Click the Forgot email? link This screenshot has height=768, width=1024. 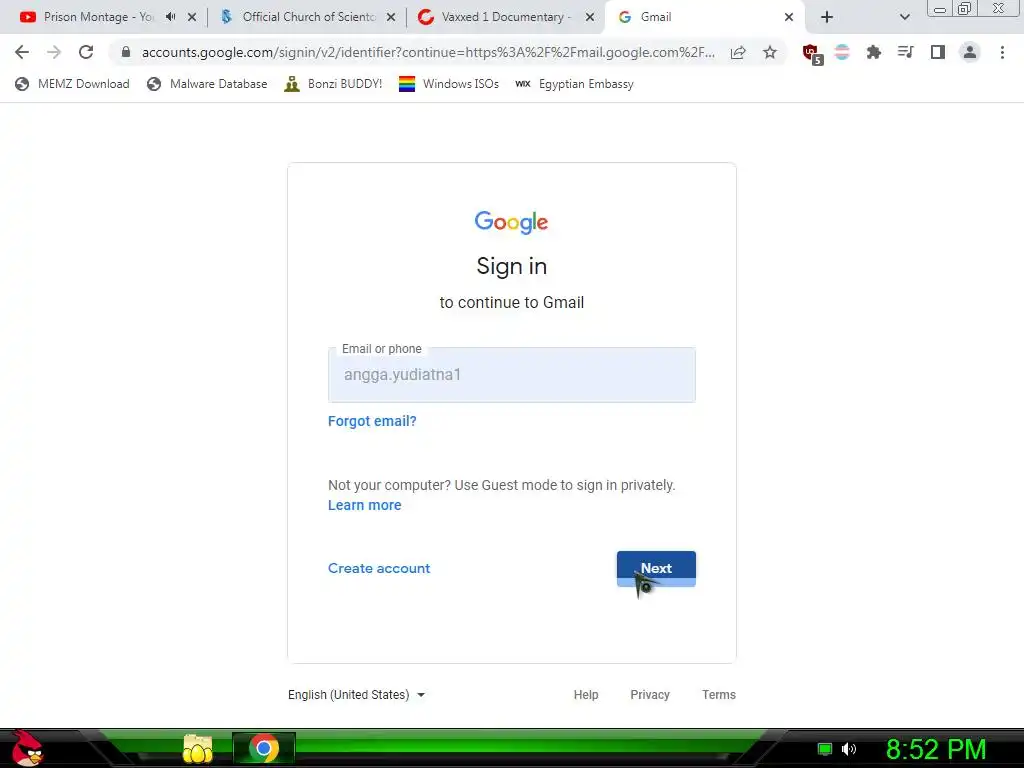tap(372, 421)
